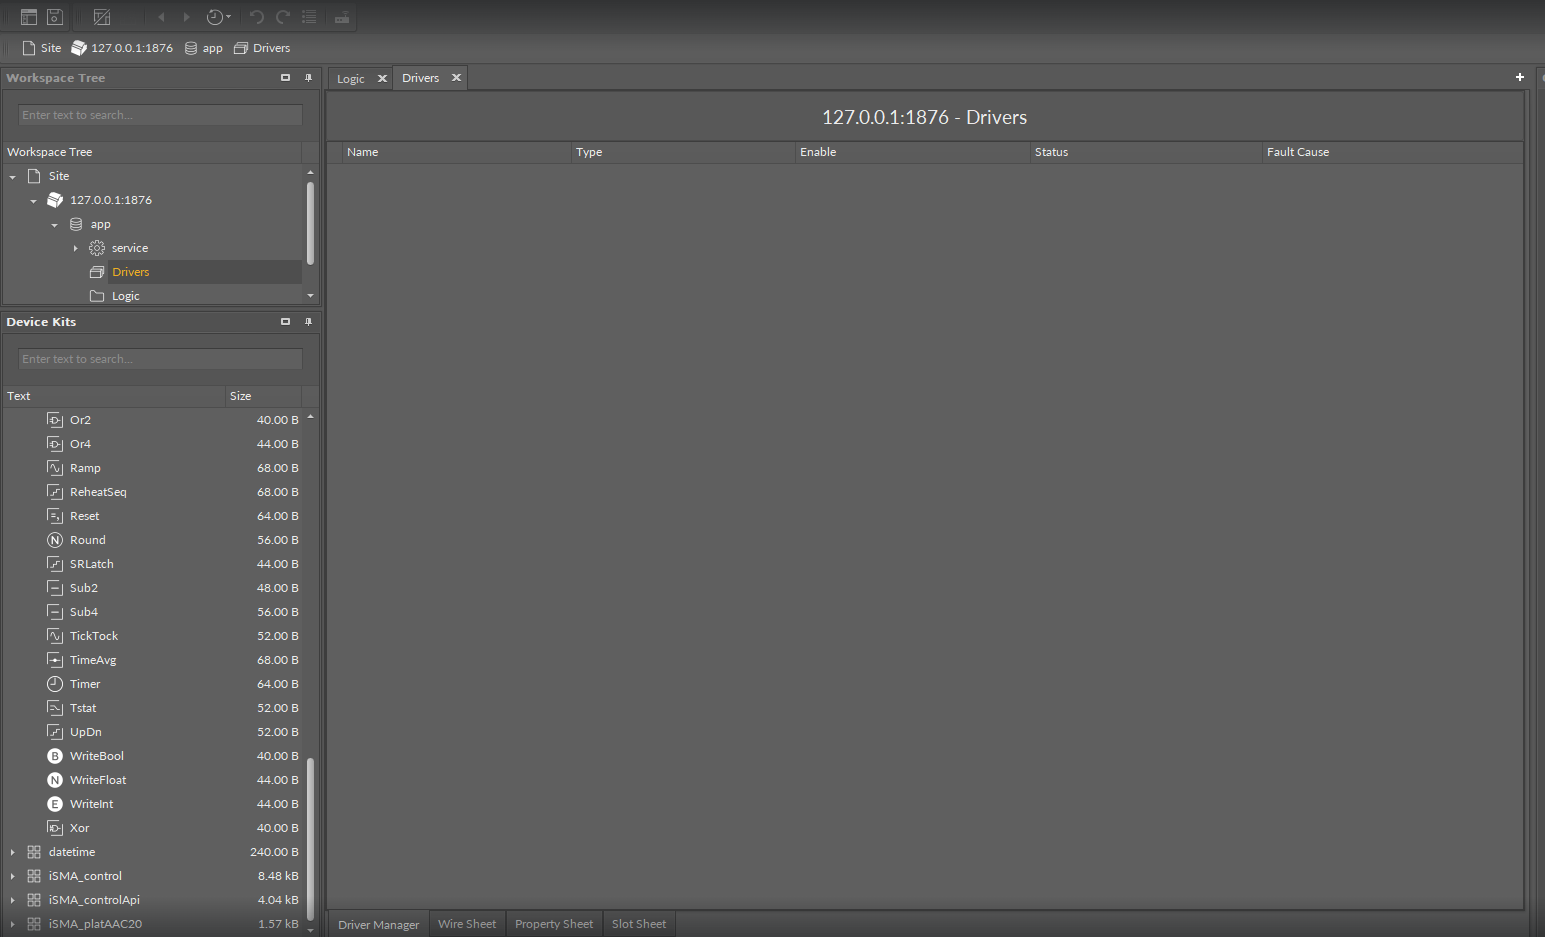Maximize the Workspace Tree panel
1545x937 pixels.
[285, 78]
